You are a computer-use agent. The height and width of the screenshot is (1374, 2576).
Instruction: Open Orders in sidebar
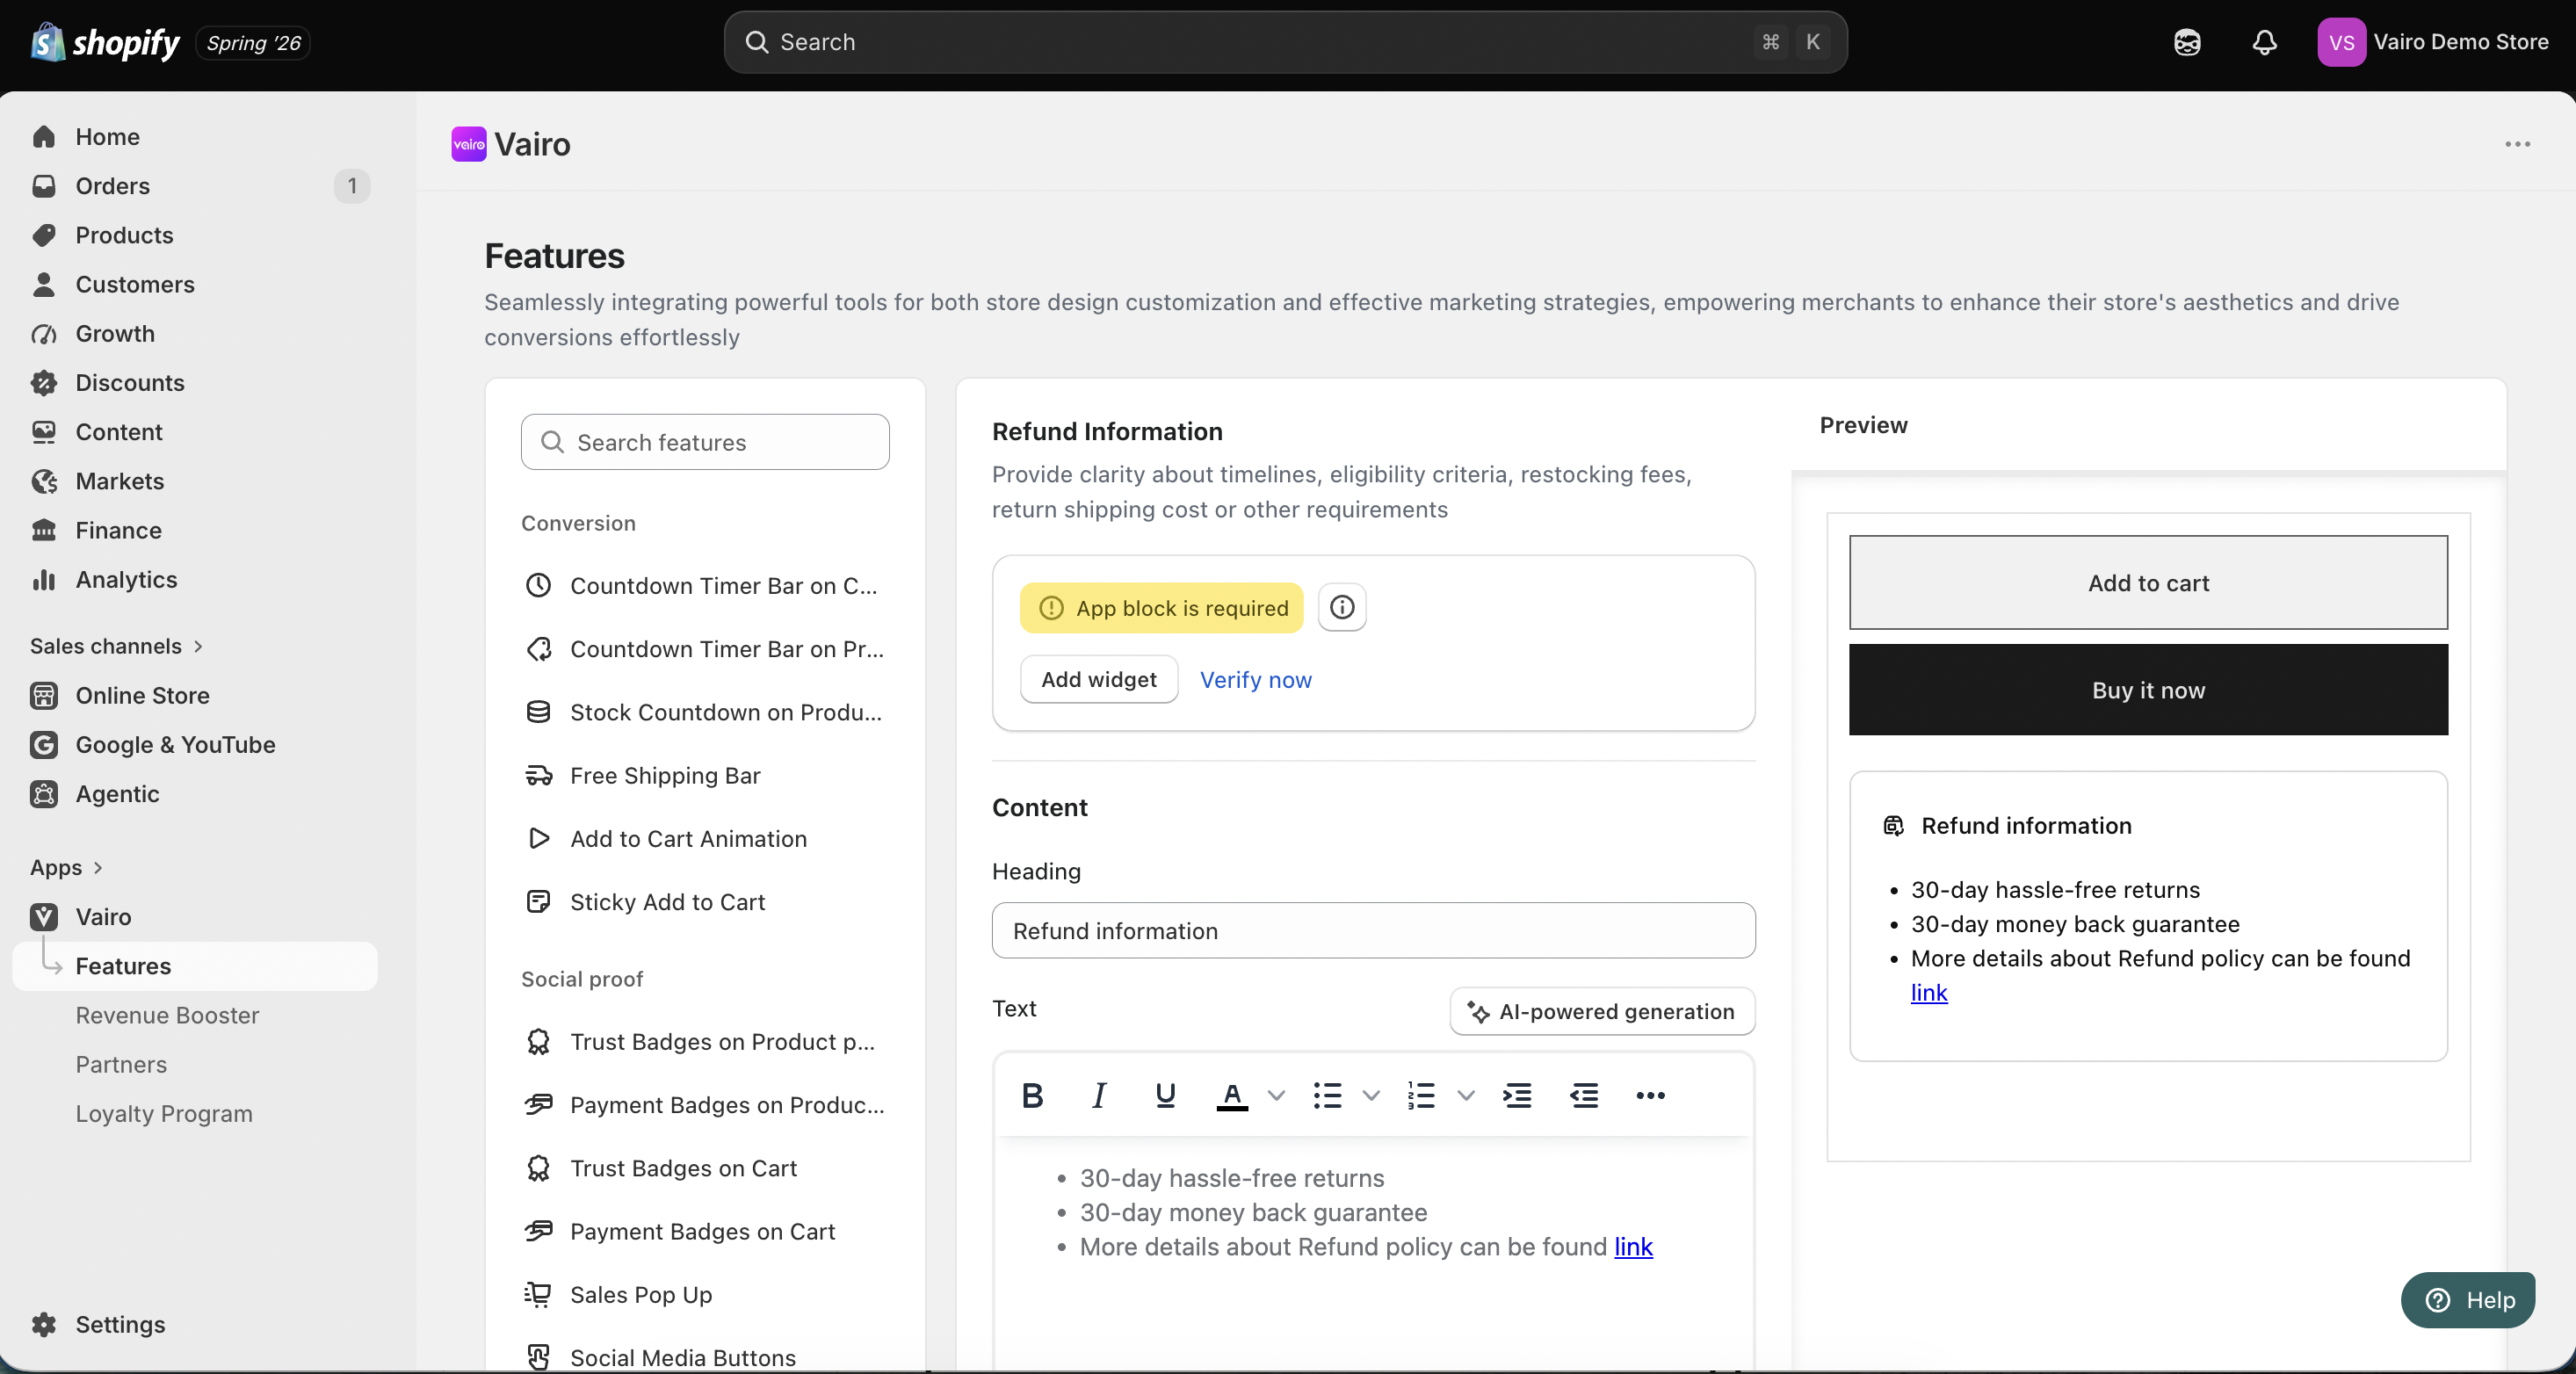coord(195,185)
